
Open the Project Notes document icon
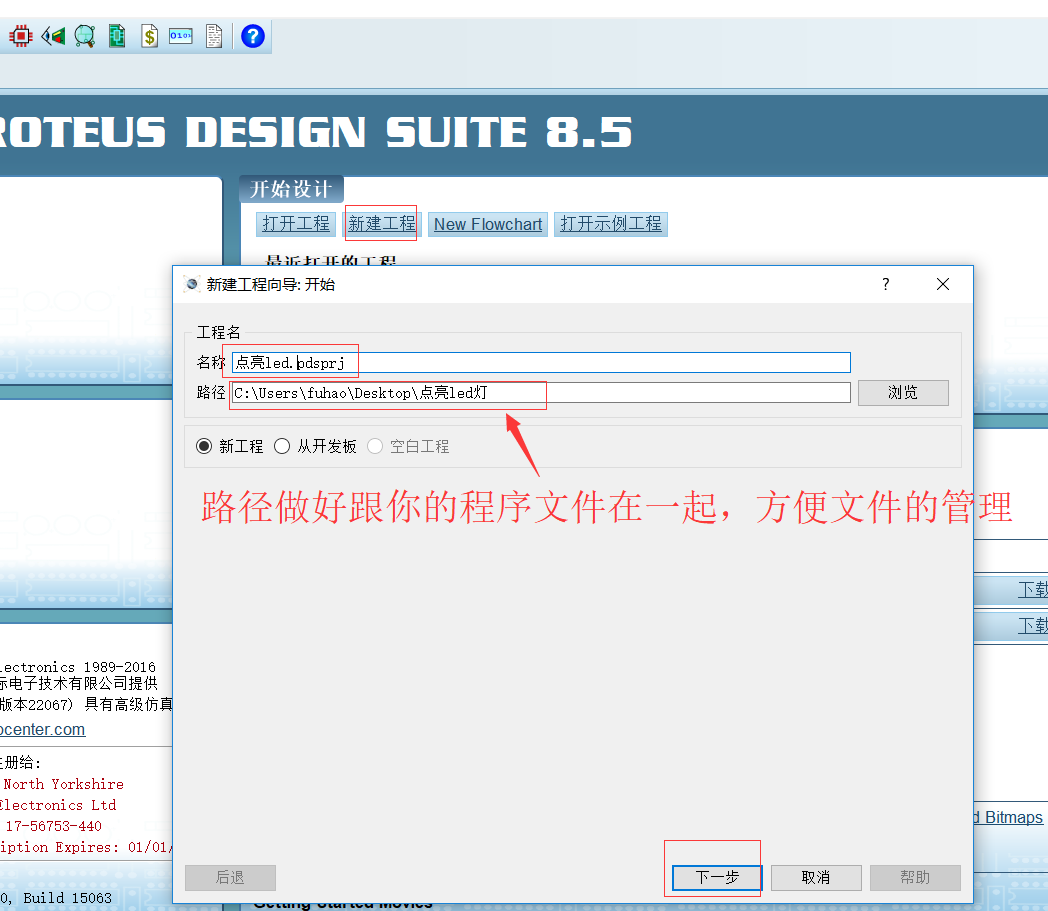(x=214, y=35)
